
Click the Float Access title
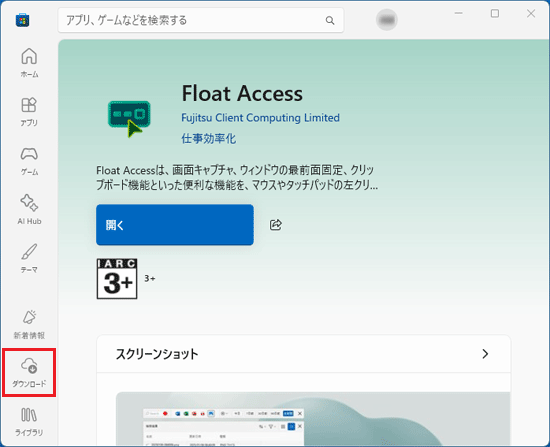click(242, 94)
